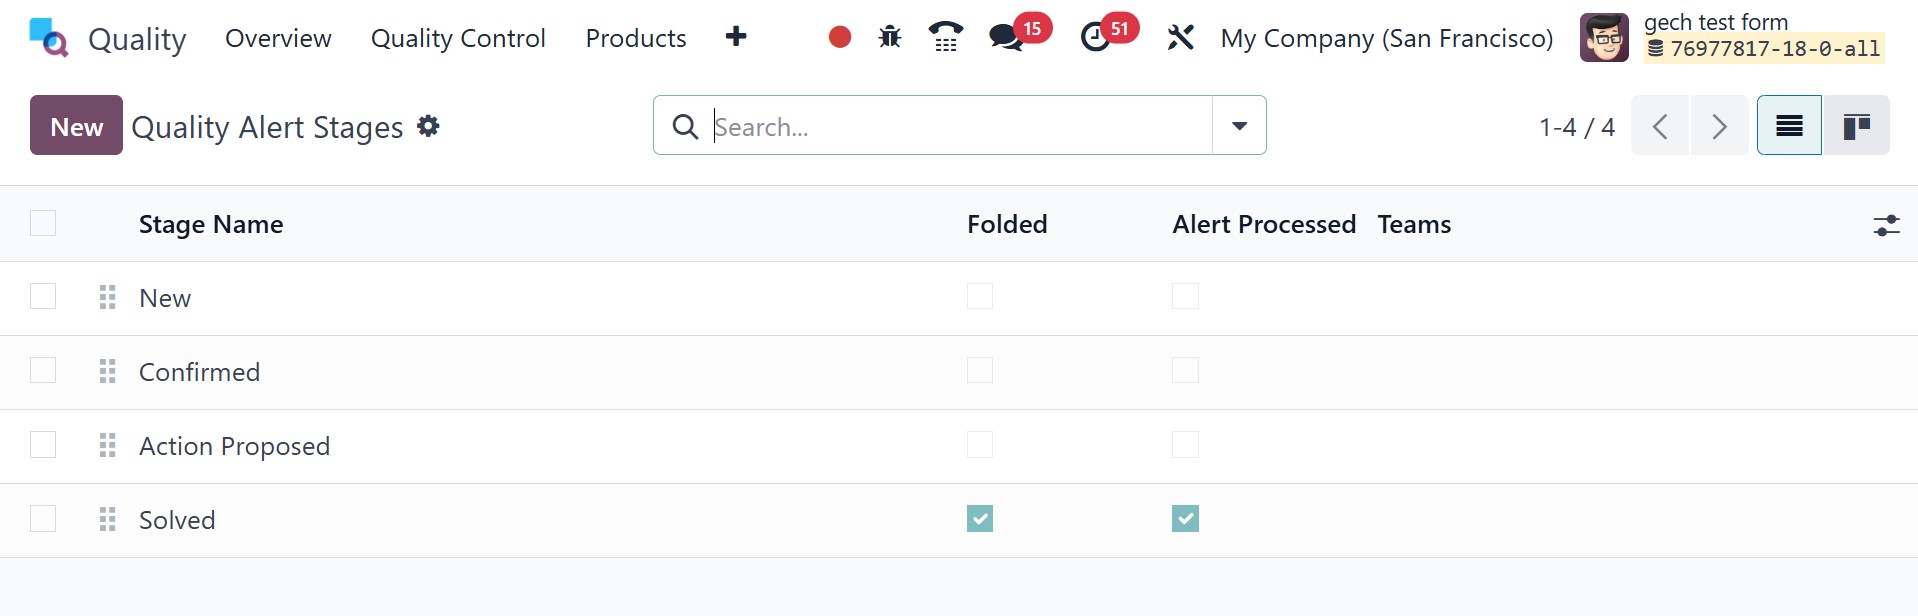Open the Products menu

[636, 38]
